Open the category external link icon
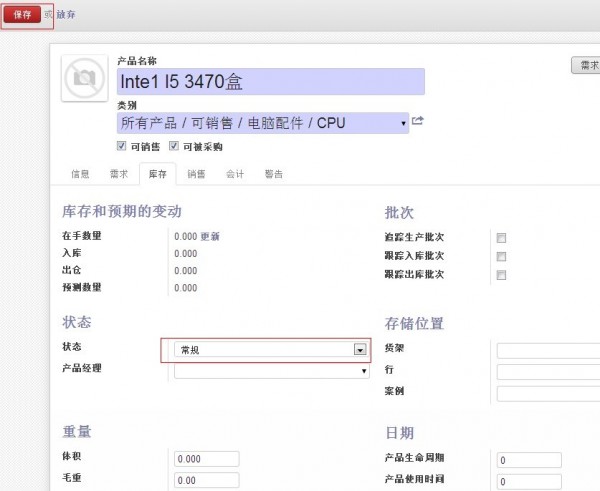 (x=417, y=121)
